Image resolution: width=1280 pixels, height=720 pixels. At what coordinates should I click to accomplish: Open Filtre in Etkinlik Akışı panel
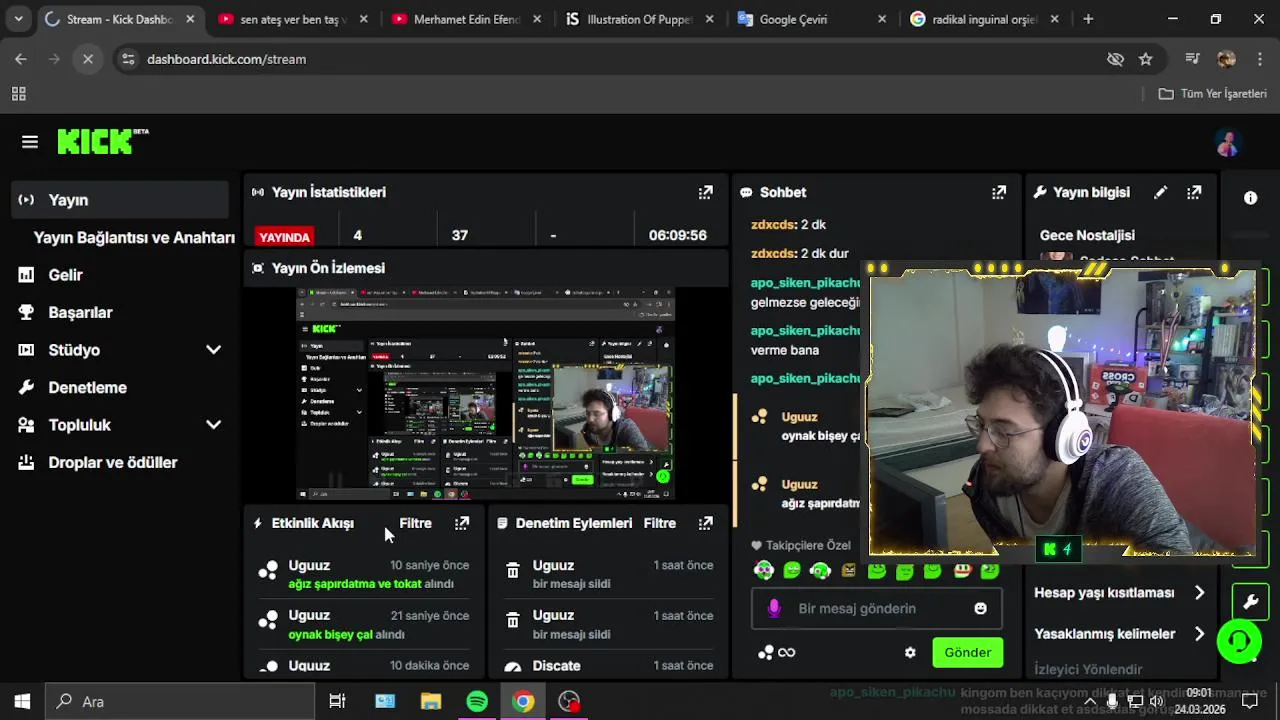point(415,523)
